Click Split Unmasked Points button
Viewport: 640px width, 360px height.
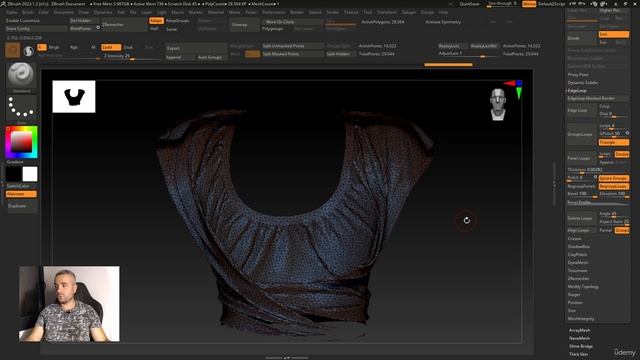click(292, 46)
